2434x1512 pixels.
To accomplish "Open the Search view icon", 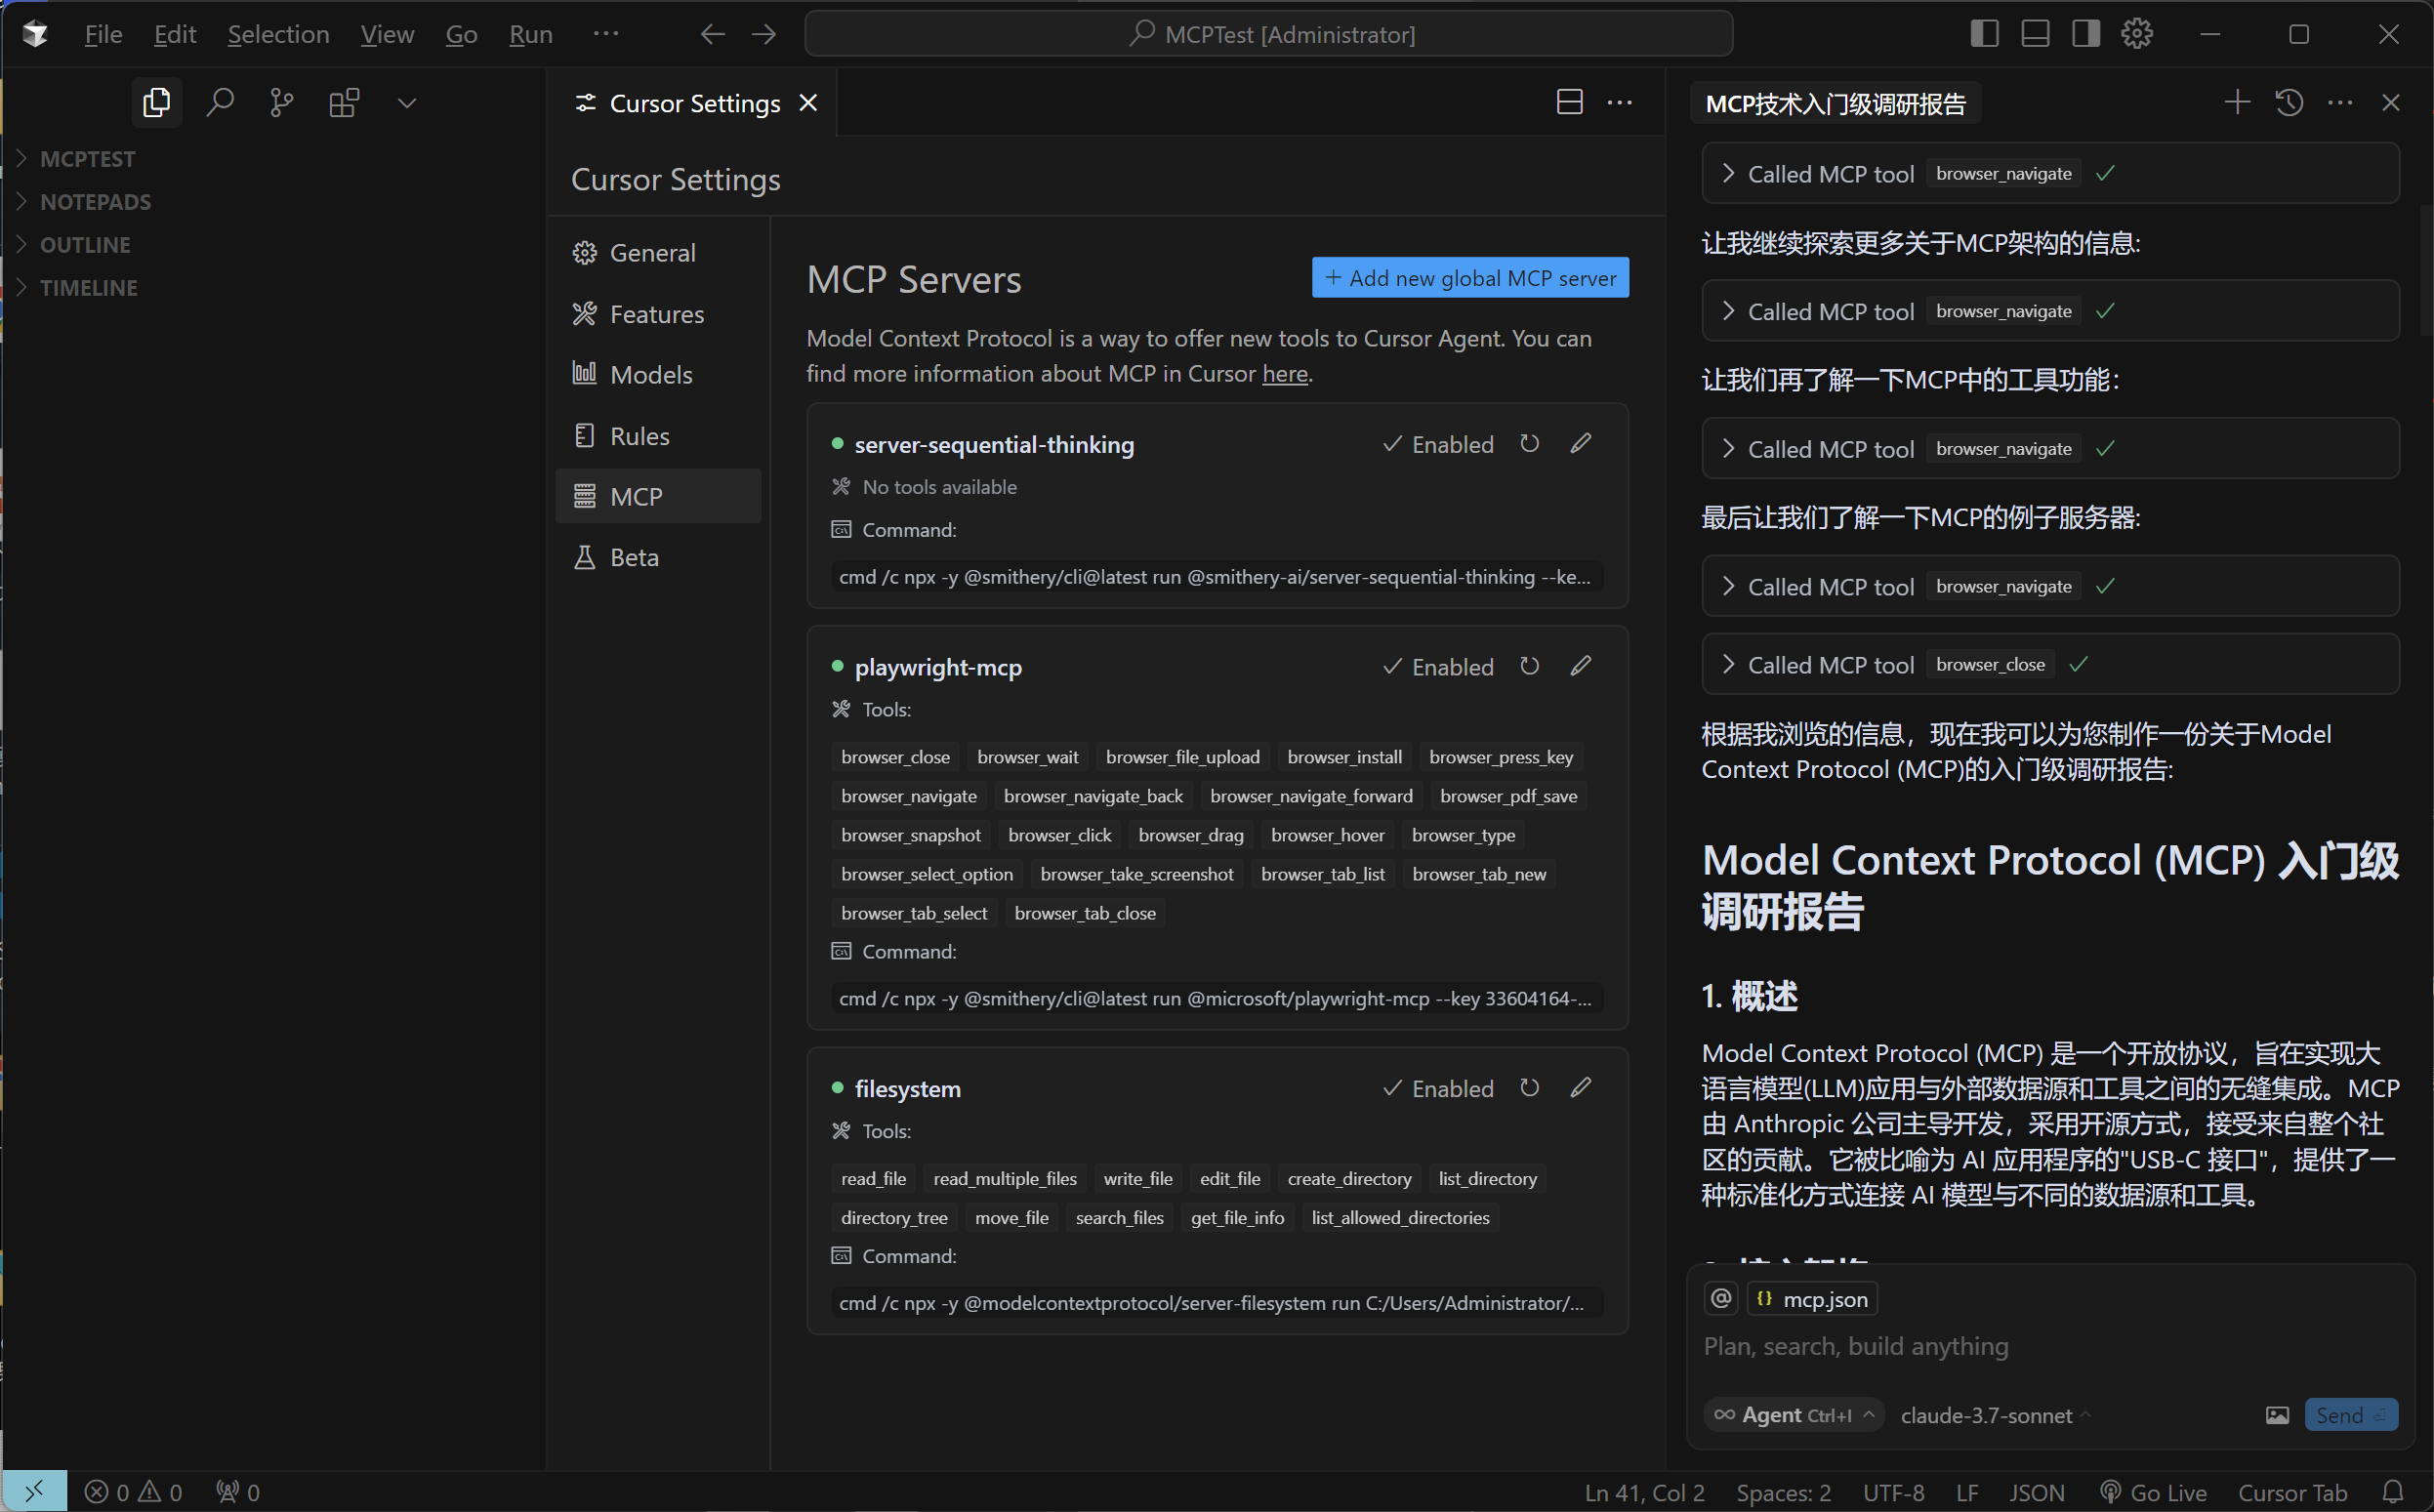I will coord(219,102).
